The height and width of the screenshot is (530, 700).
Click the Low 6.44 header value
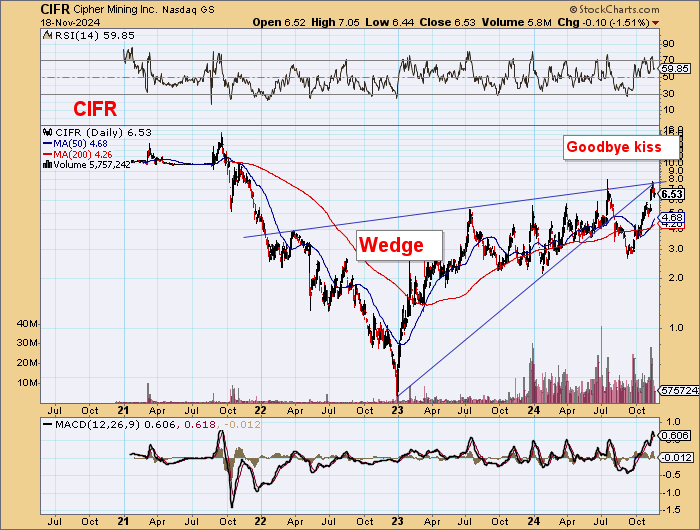[389, 22]
